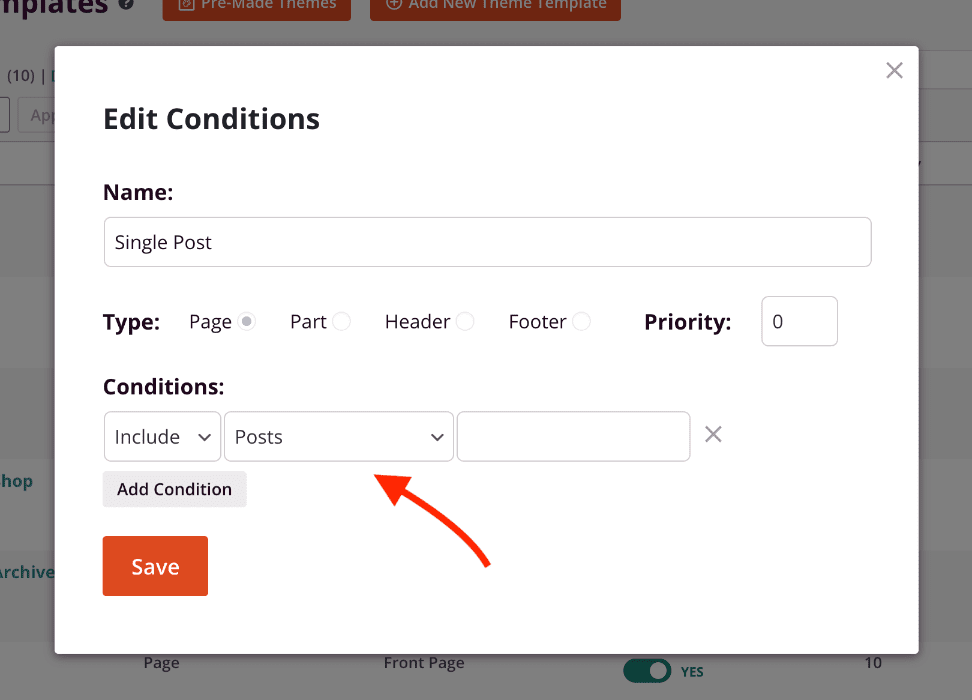Screen dimensions: 972x700
Task: Click the Add Condition button
Action: tap(174, 489)
